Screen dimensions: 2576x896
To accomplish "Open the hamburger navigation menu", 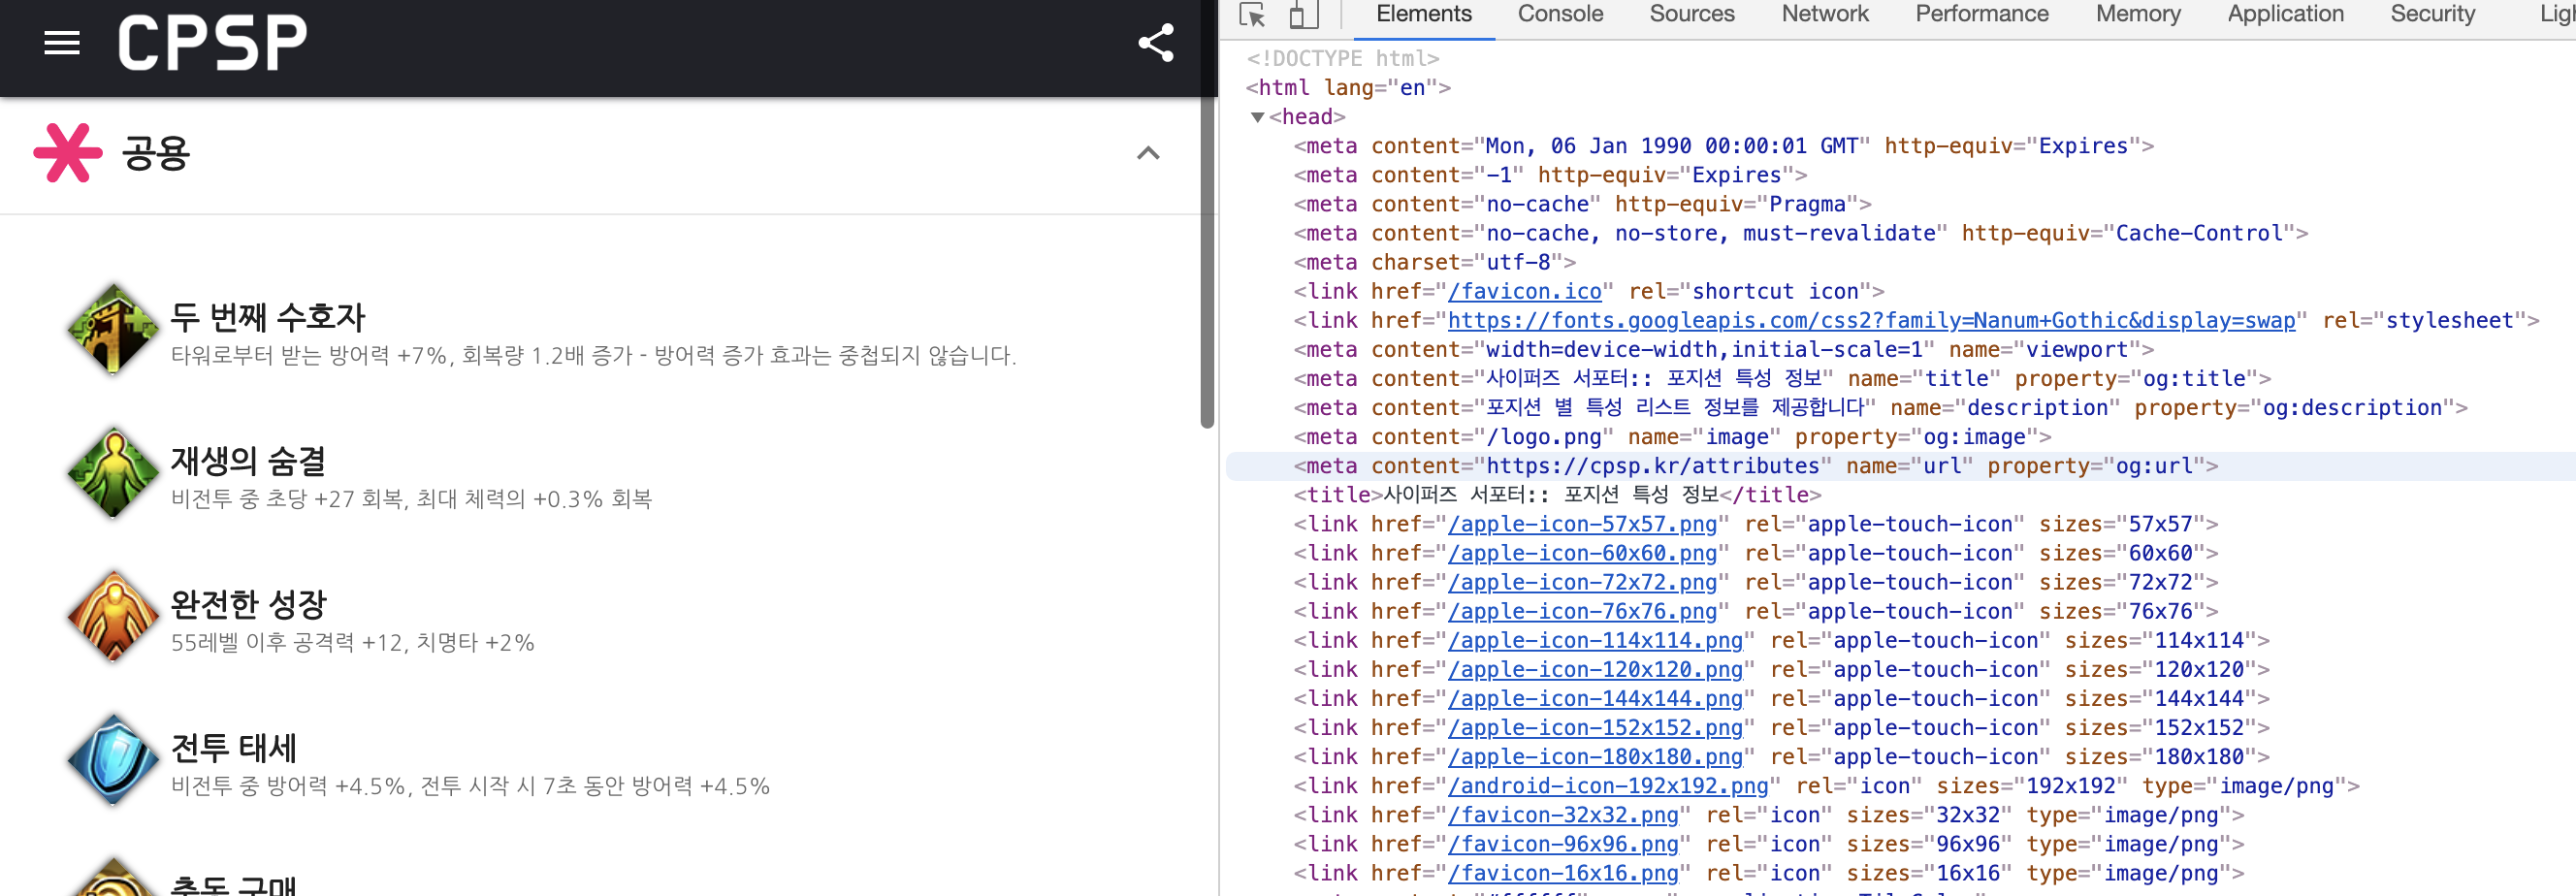I will 62,43.
